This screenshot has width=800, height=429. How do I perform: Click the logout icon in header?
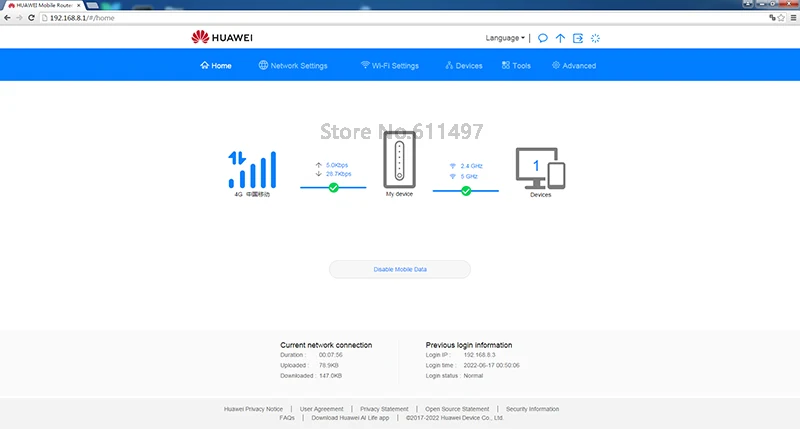(x=578, y=38)
